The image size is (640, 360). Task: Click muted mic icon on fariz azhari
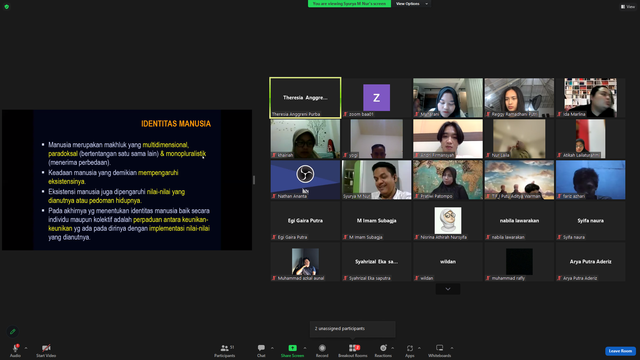click(x=560, y=196)
